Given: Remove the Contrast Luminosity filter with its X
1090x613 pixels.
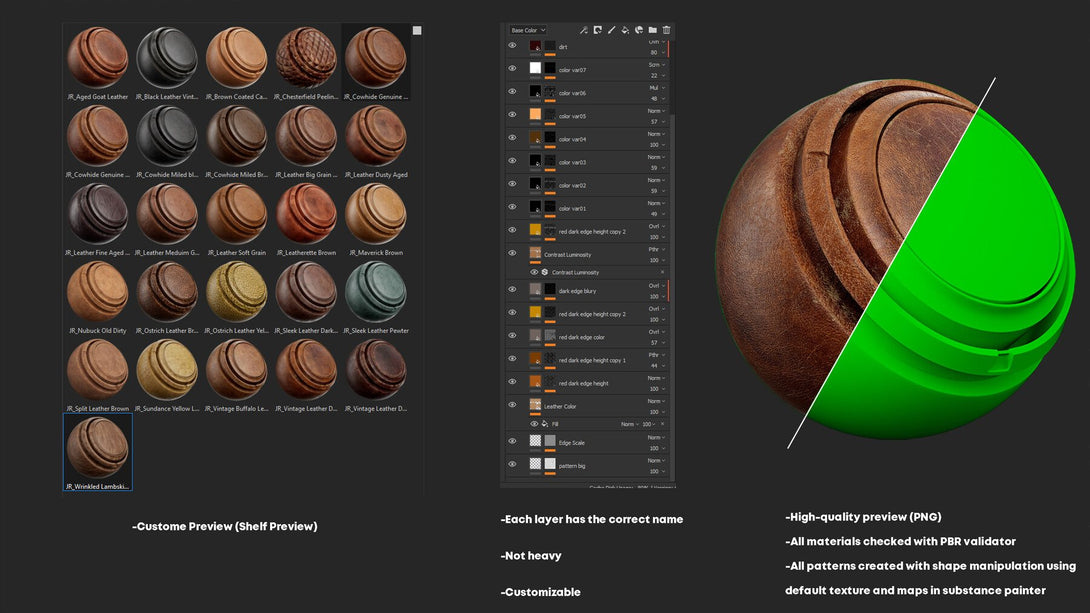Looking at the screenshot, I should tap(662, 272).
